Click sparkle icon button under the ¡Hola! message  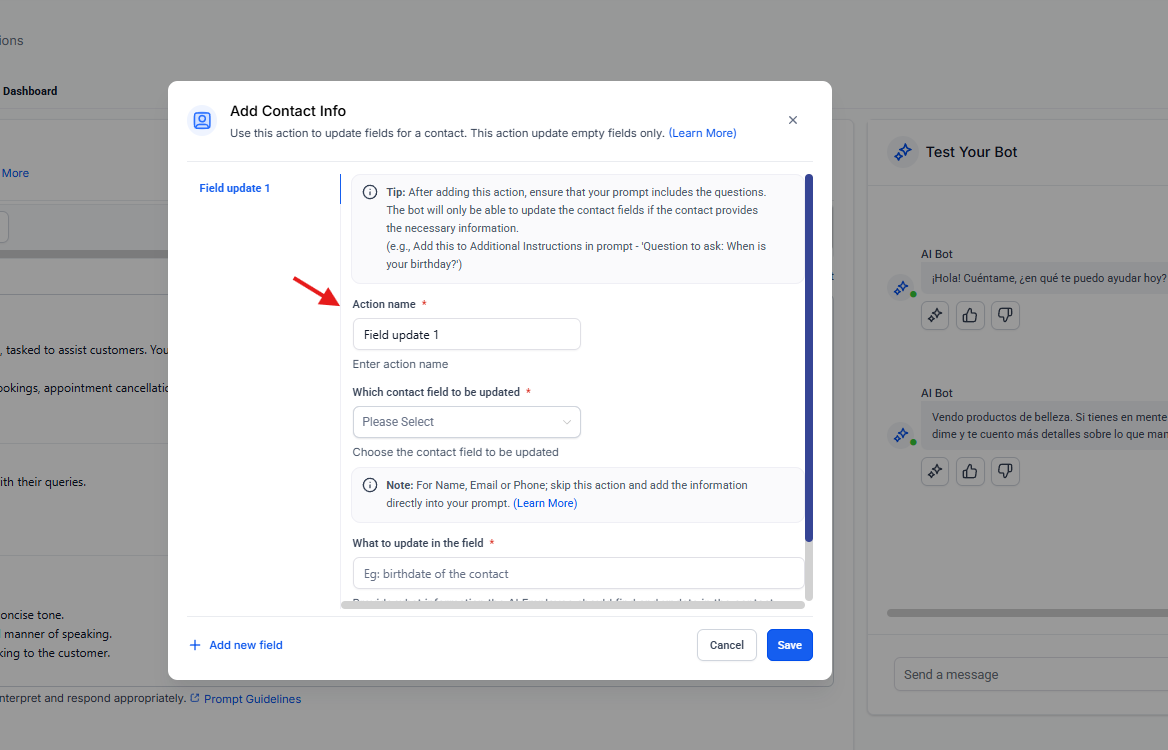pyautogui.click(x=935, y=315)
